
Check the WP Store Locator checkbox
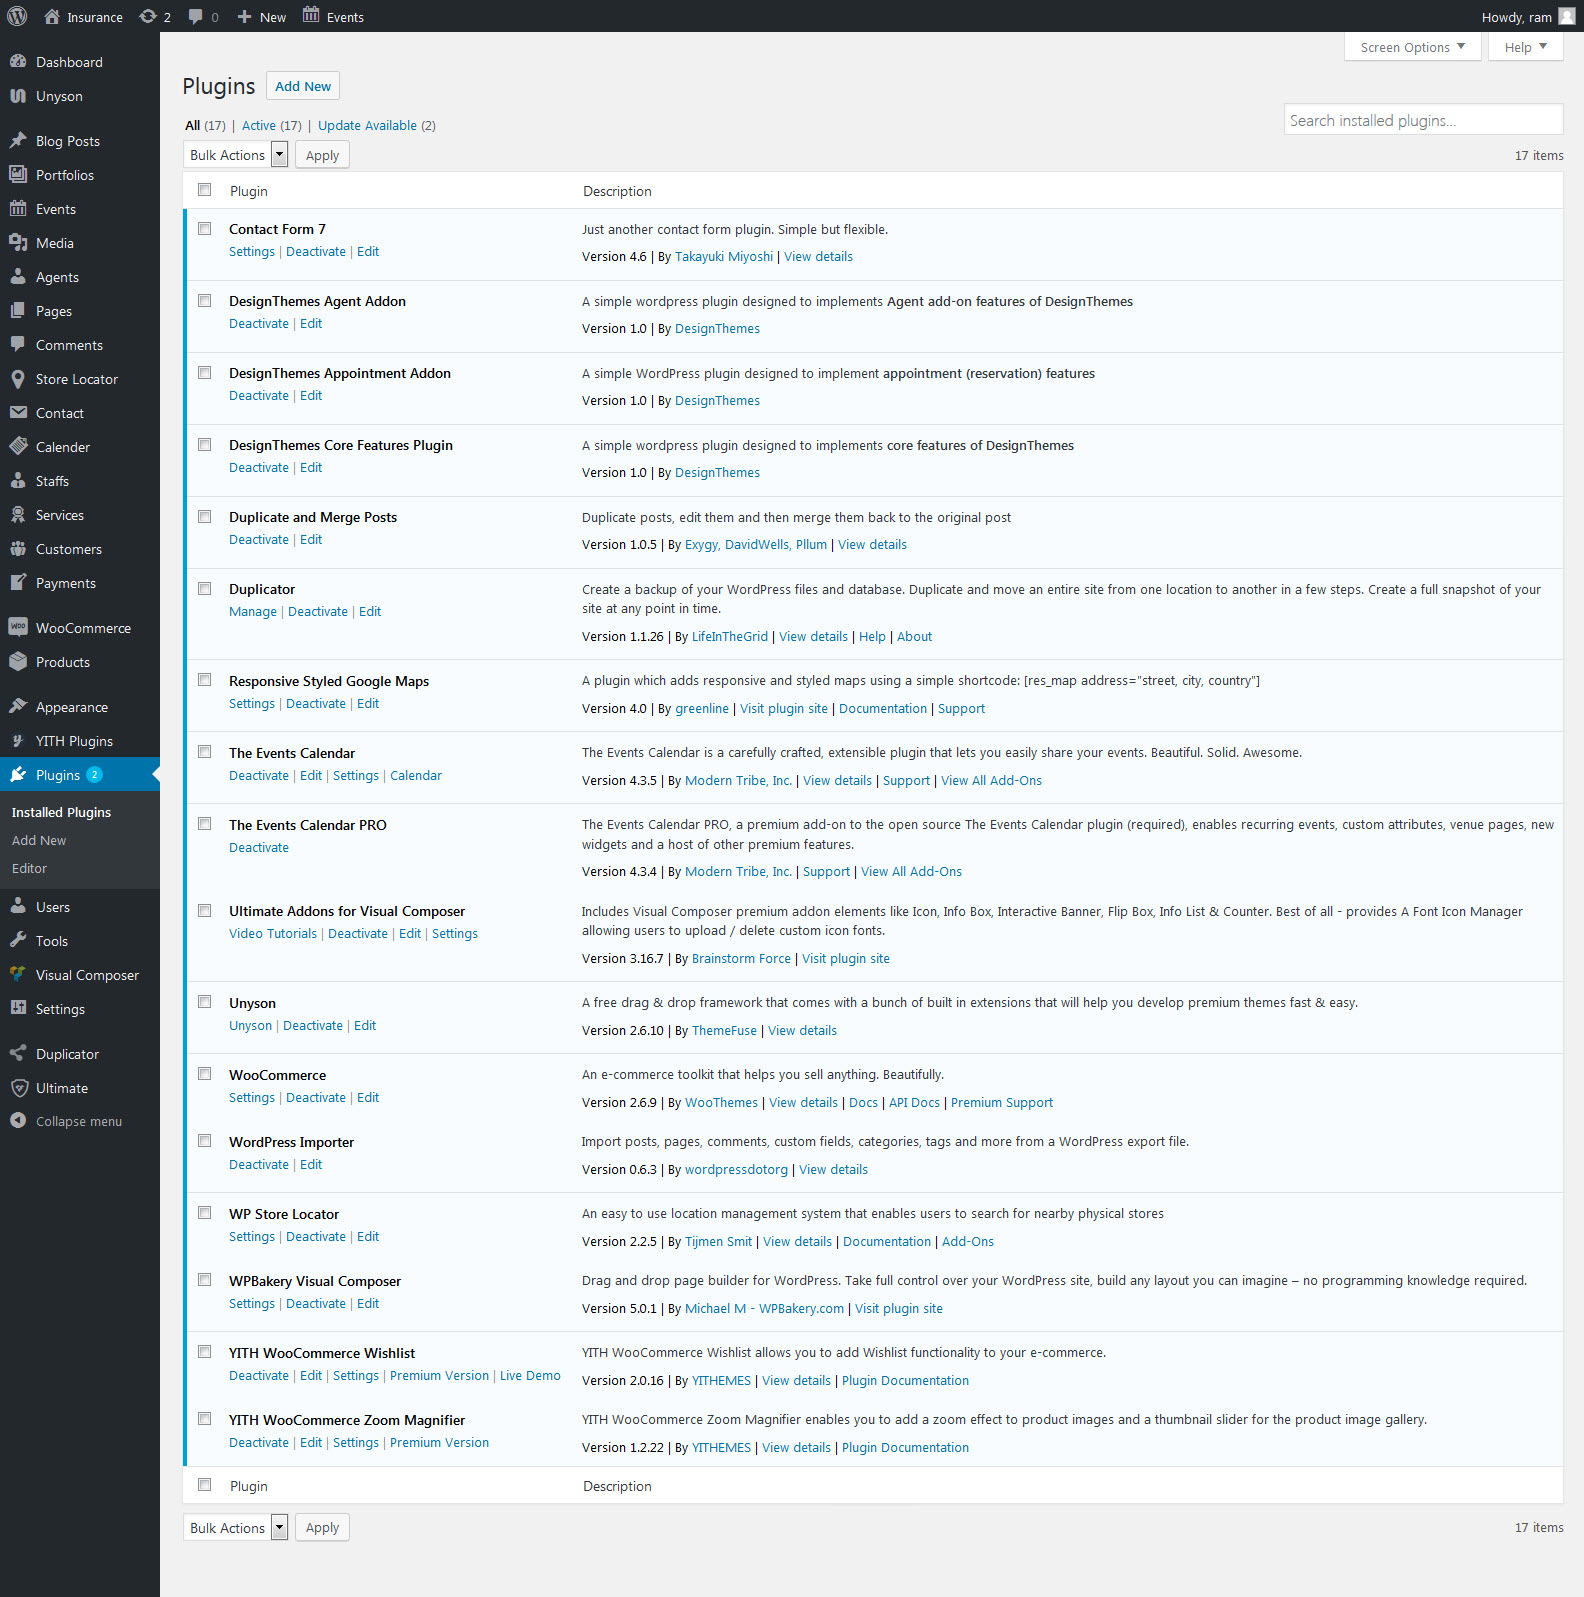pos(205,1213)
